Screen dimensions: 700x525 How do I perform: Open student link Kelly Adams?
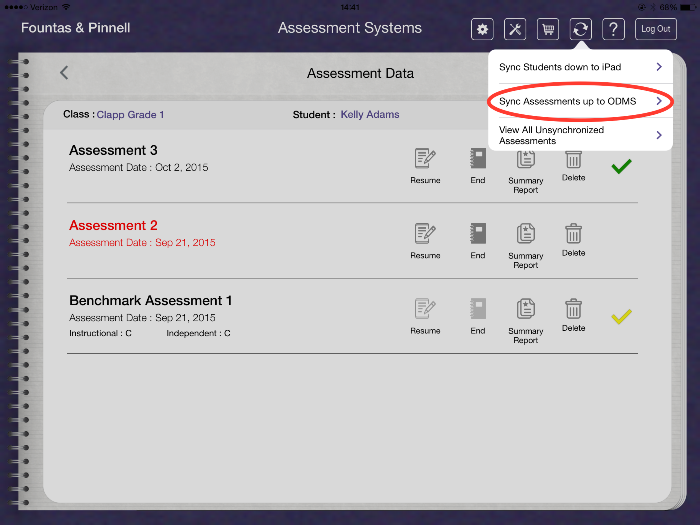[x=370, y=115]
